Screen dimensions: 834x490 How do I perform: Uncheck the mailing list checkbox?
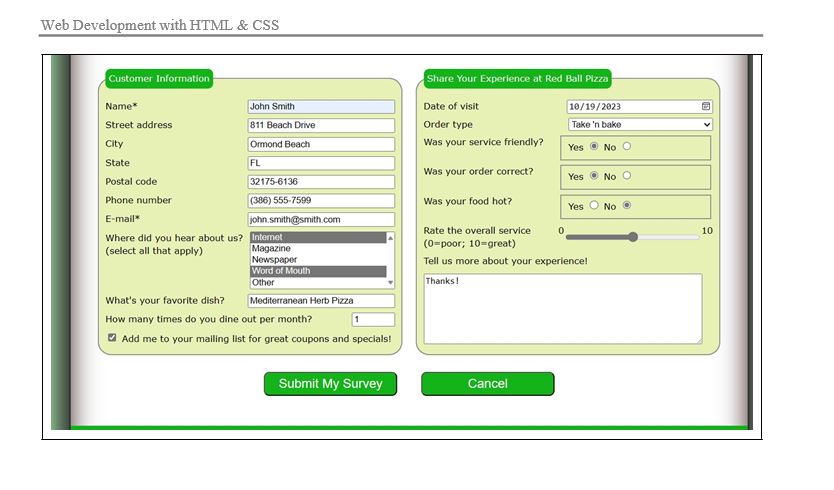112,337
